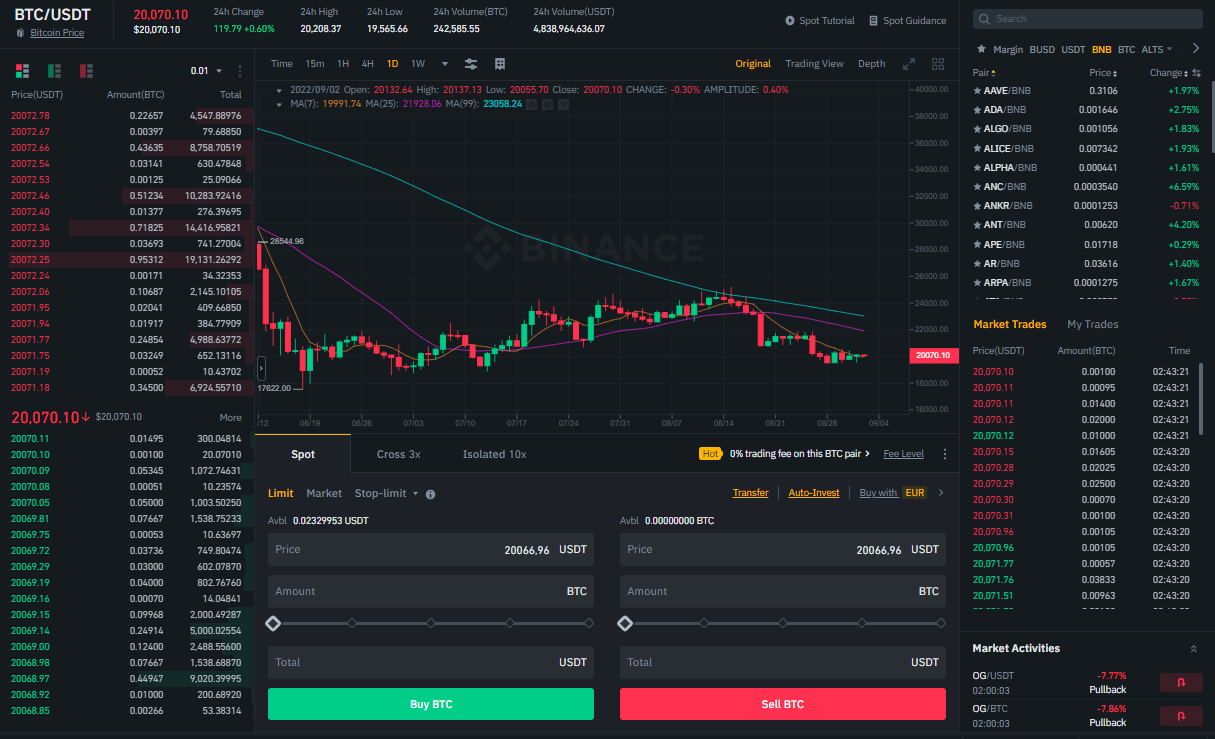Image resolution: width=1215 pixels, height=739 pixels.
Task: Click the sell-side Total USDT field
Action: 782,662
